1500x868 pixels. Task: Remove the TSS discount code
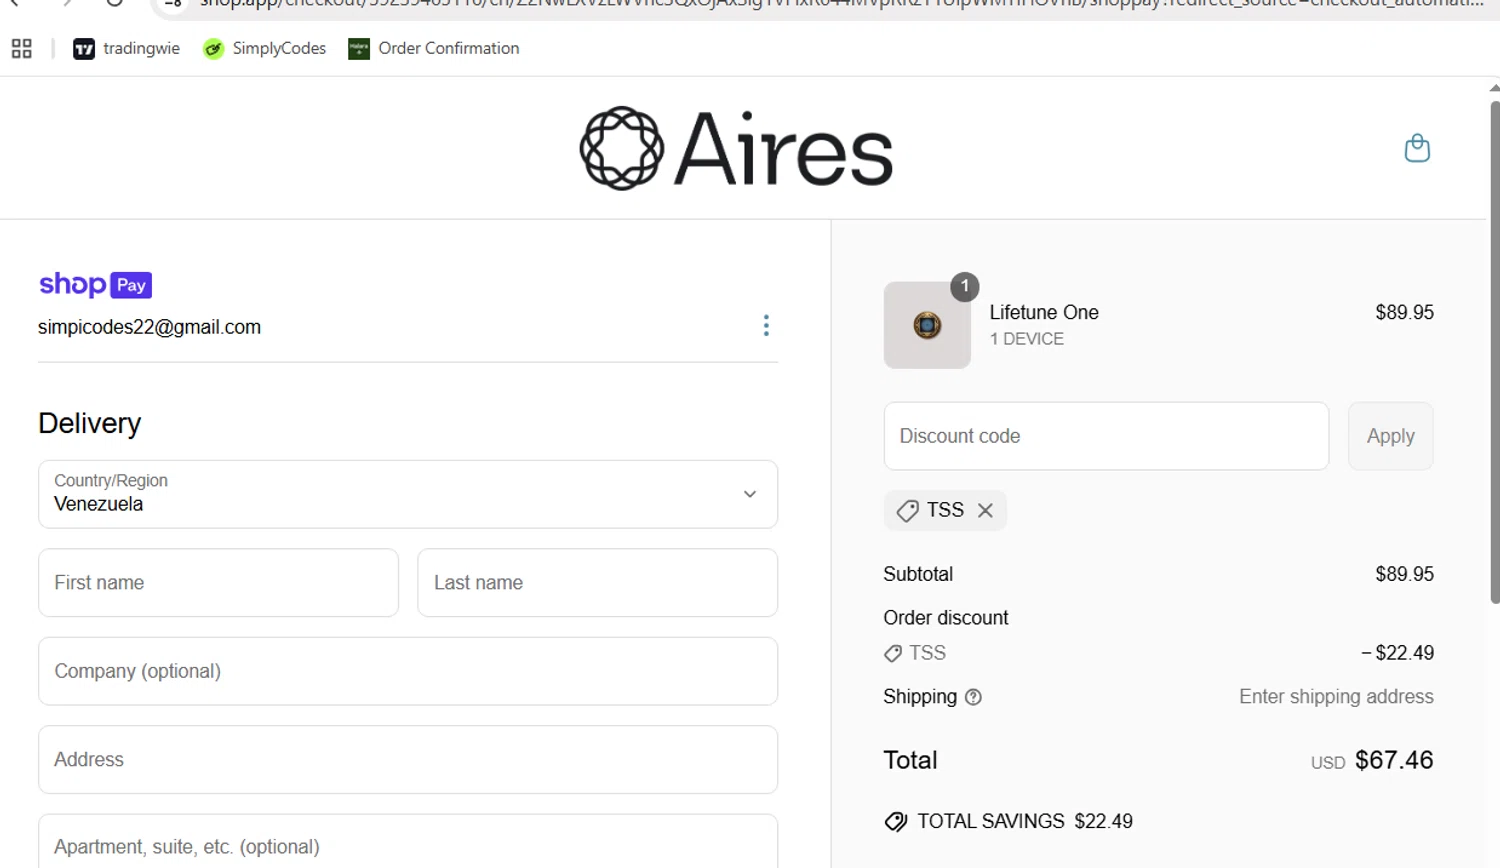(x=985, y=510)
